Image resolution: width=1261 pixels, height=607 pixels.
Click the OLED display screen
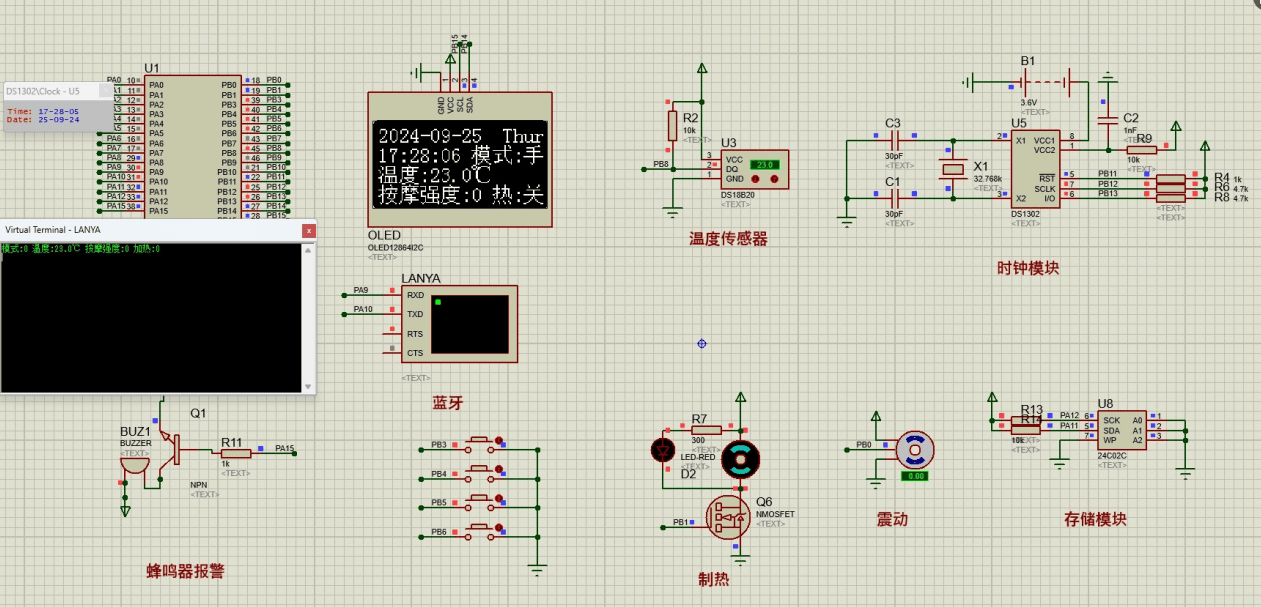click(460, 165)
